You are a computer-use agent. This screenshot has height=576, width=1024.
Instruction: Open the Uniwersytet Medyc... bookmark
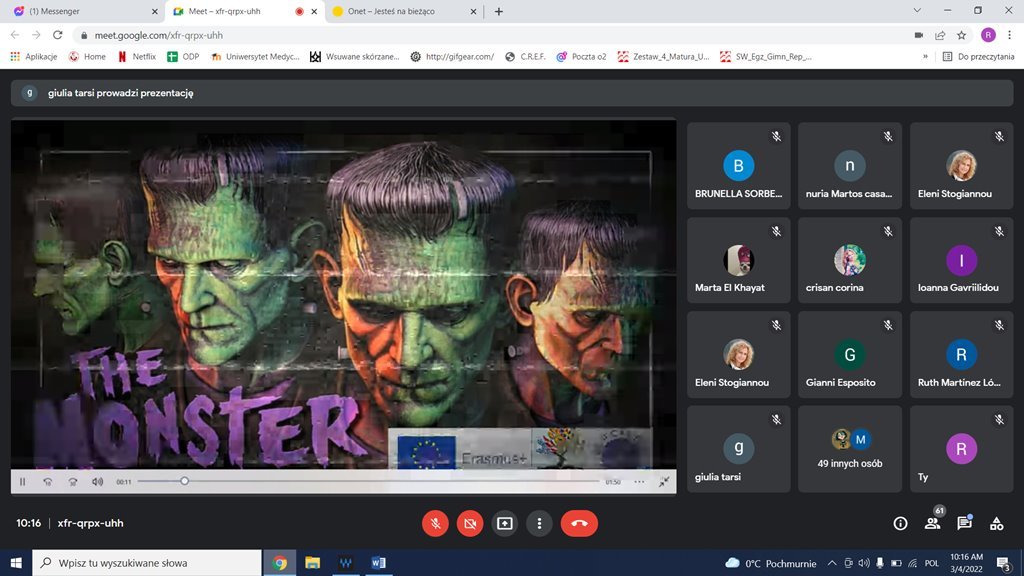click(255, 57)
